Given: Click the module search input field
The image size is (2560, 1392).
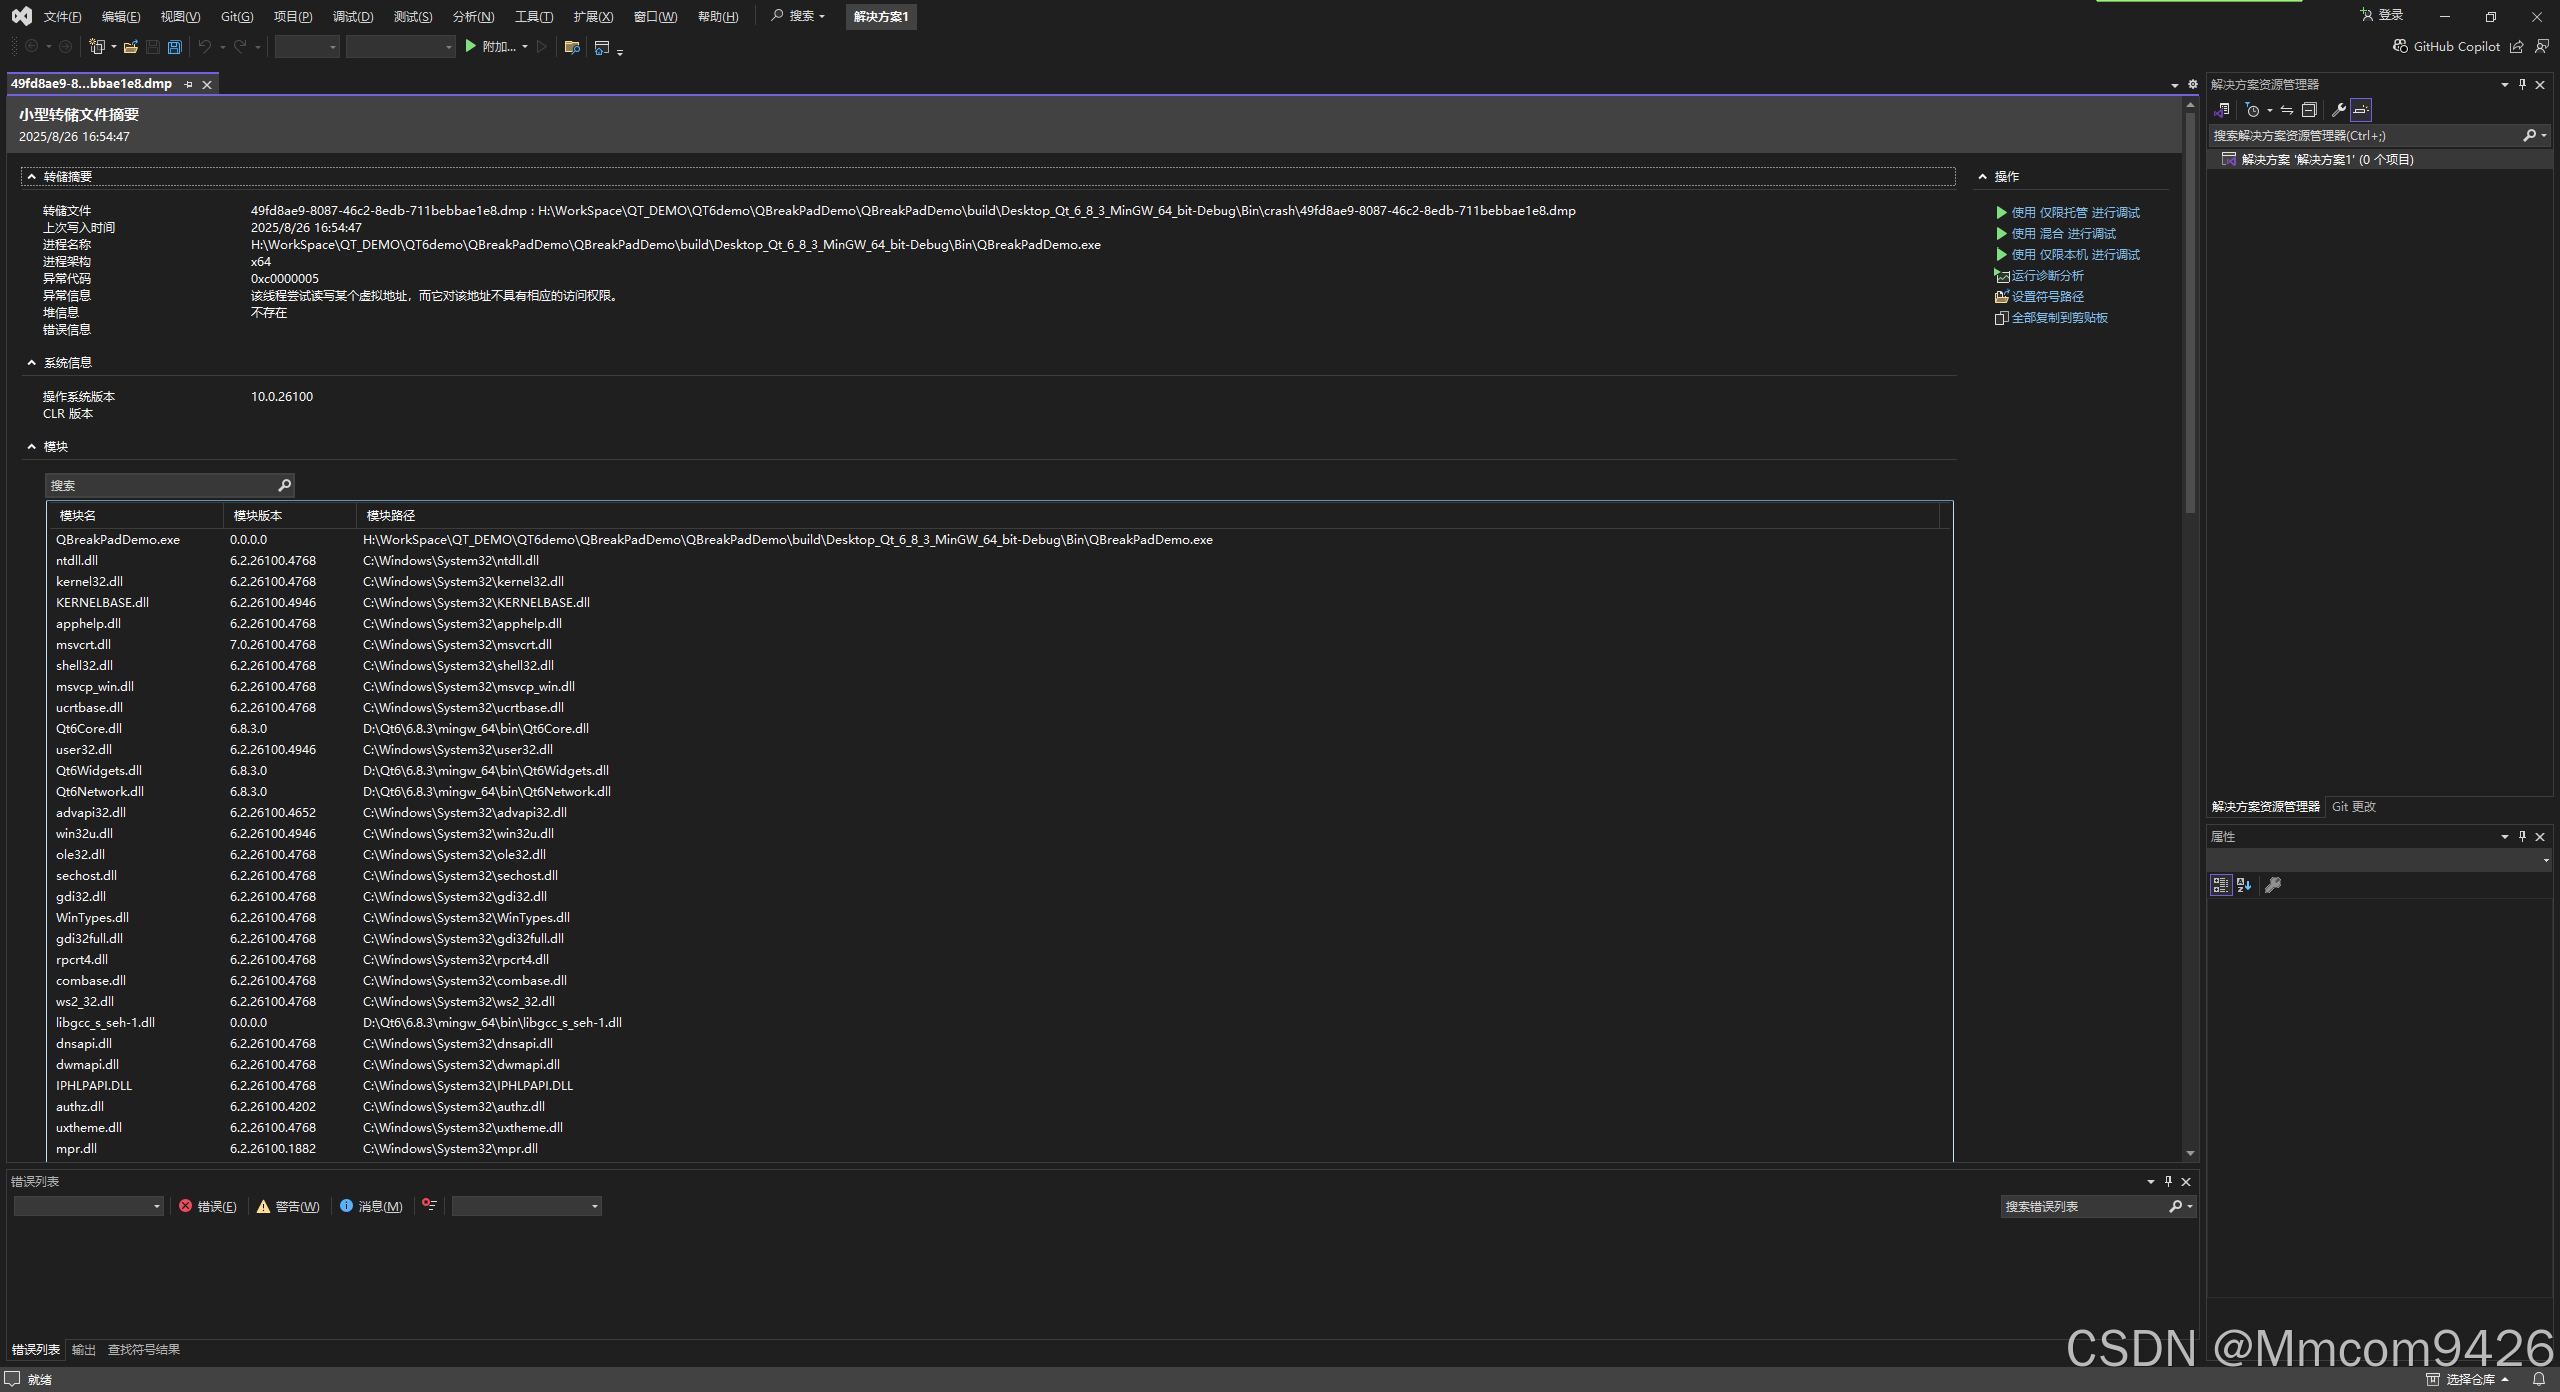Looking at the screenshot, I should coord(160,486).
